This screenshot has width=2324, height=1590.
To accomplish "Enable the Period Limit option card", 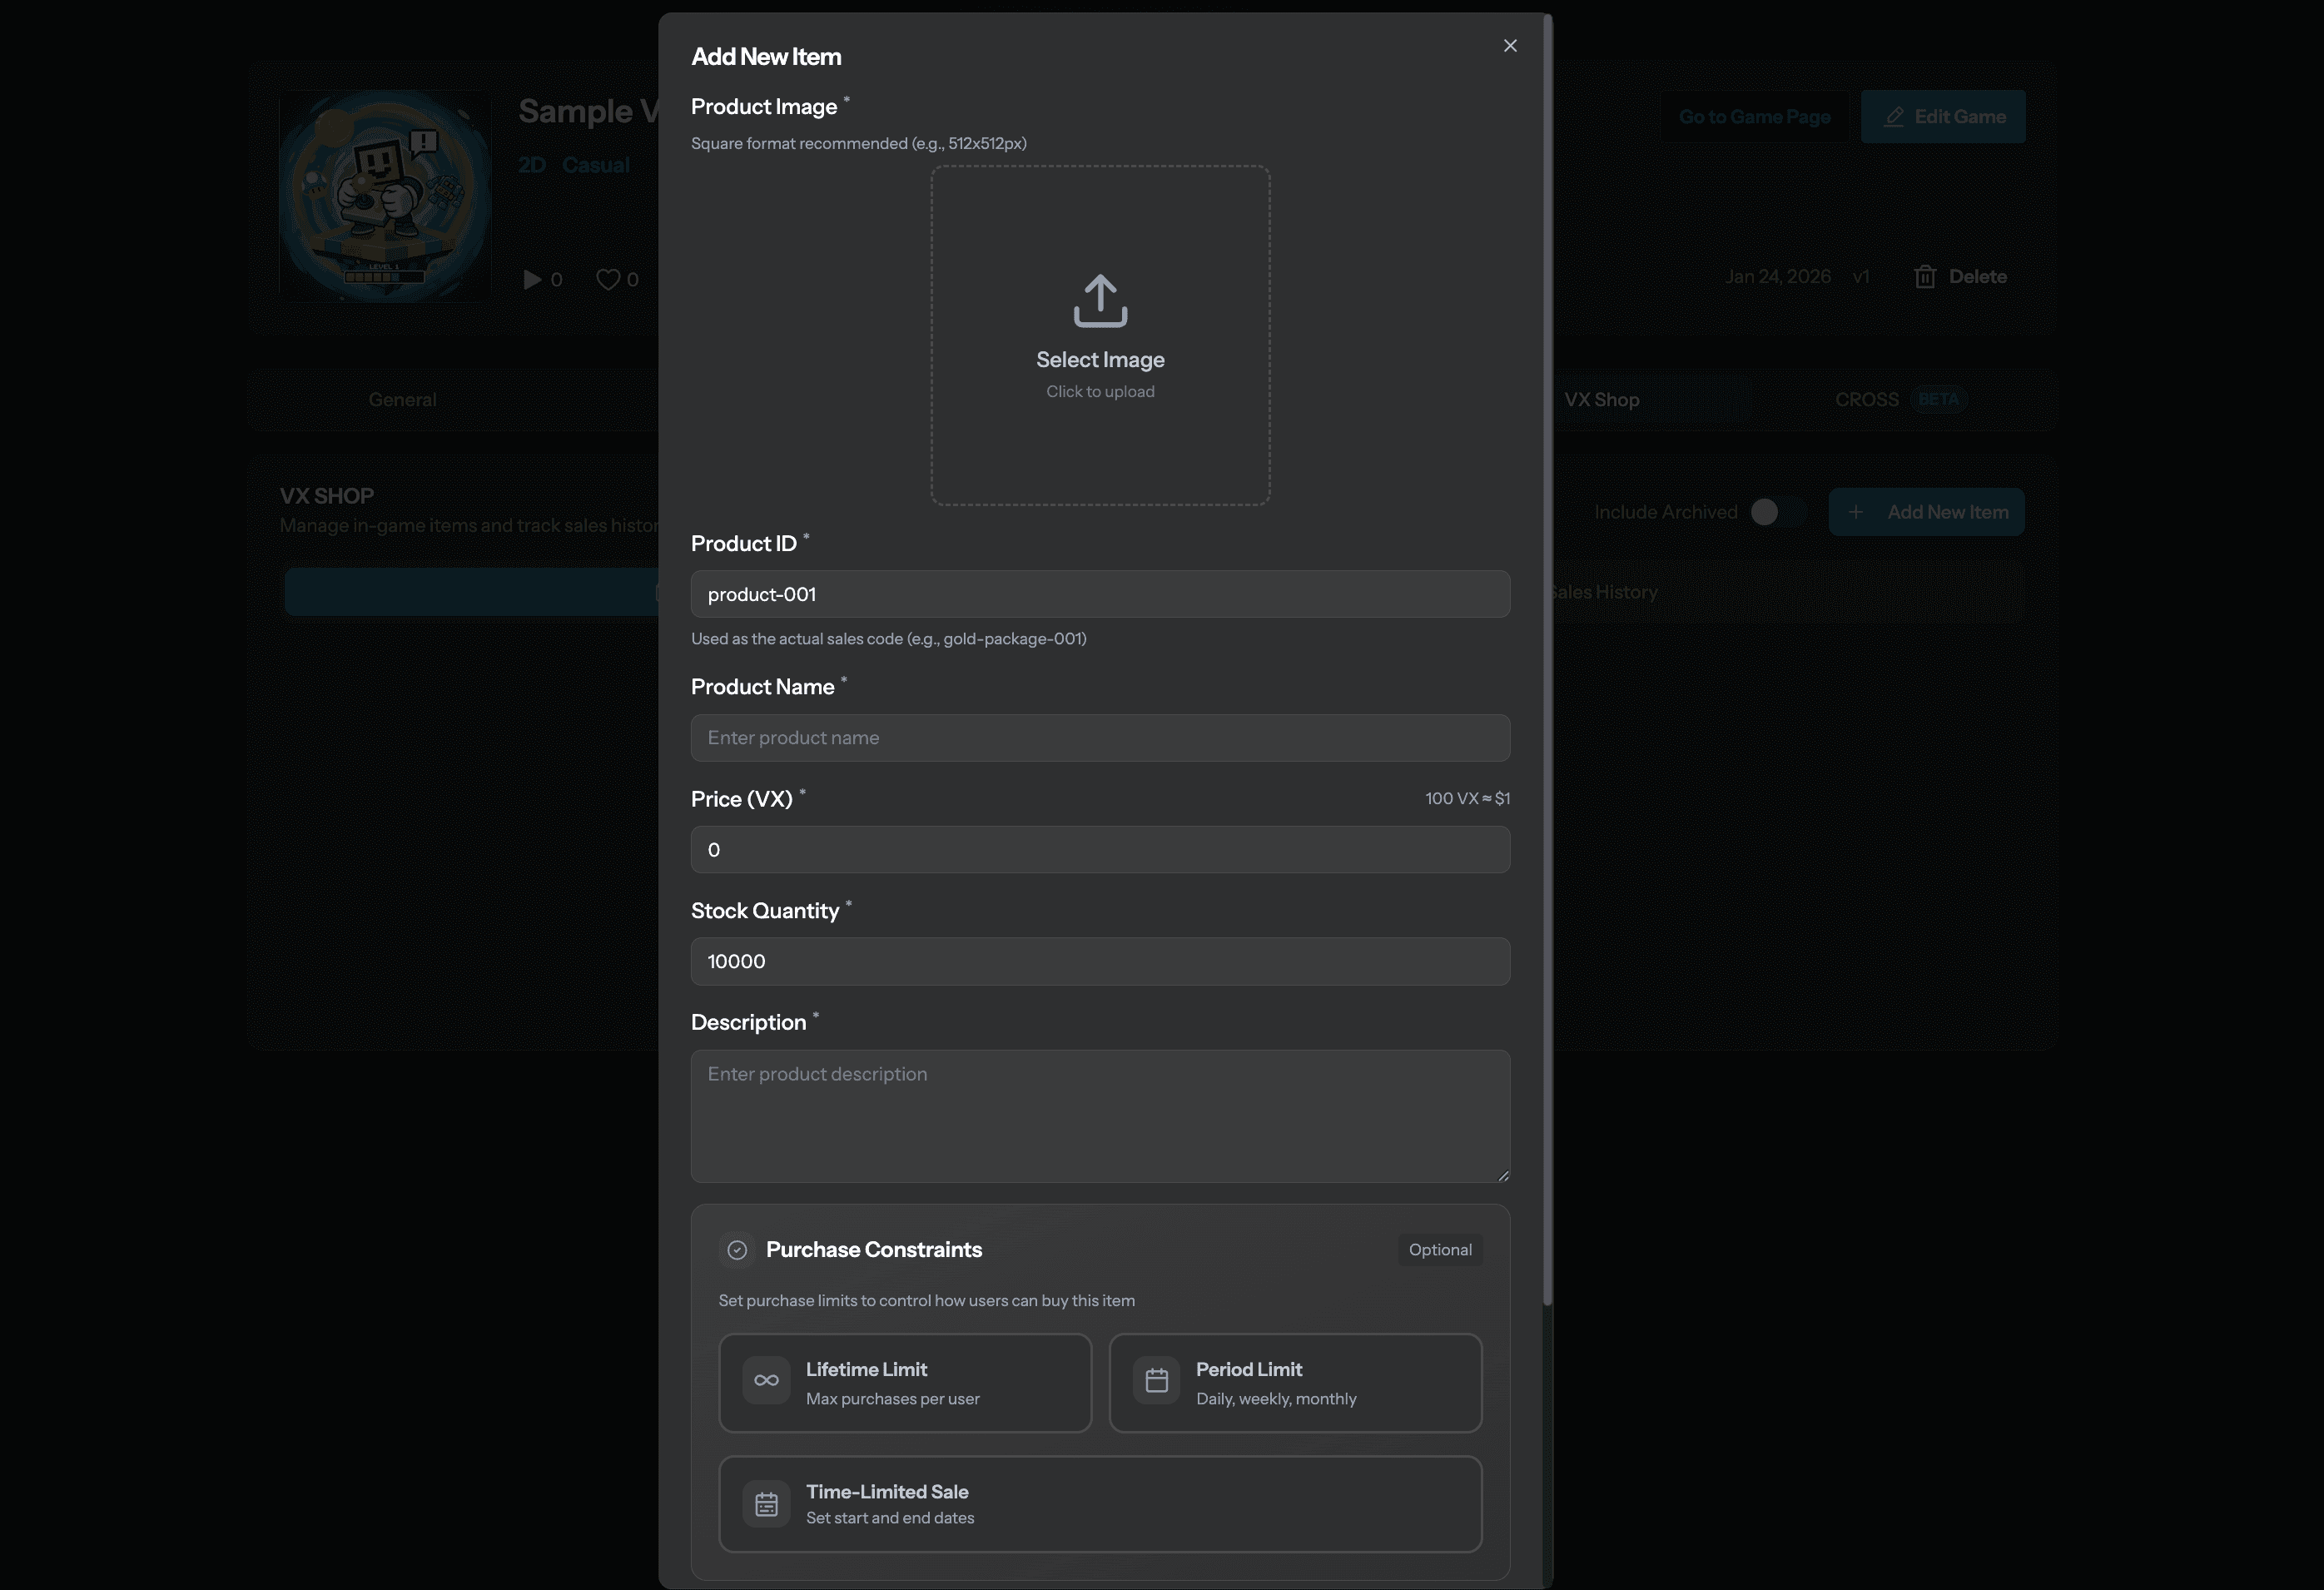I will click(1294, 1383).
